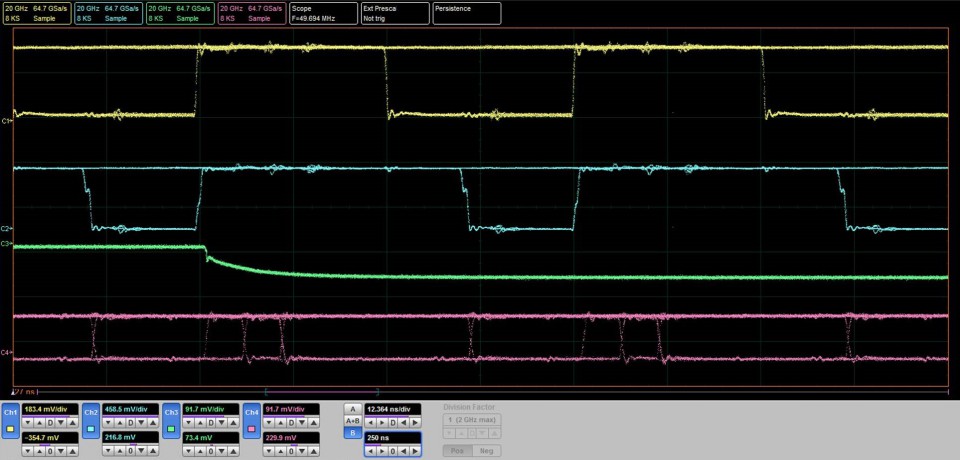The width and height of the screenshot is (960, 460).
Task: Open the Scope frequency panel
Action: (322, 13)
